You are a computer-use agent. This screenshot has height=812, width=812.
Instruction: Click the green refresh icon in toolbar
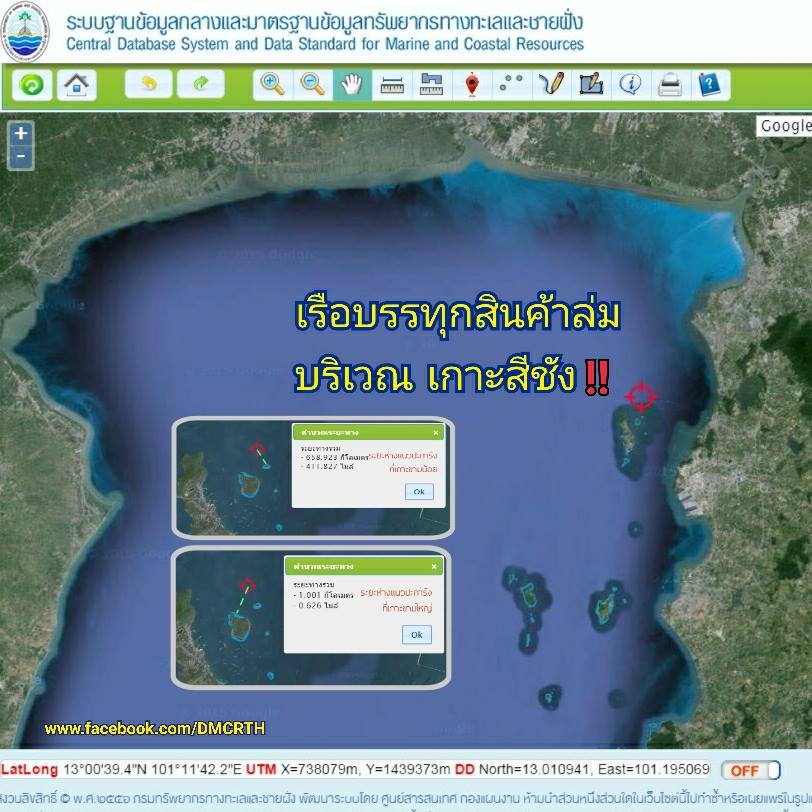pos(32,84)
